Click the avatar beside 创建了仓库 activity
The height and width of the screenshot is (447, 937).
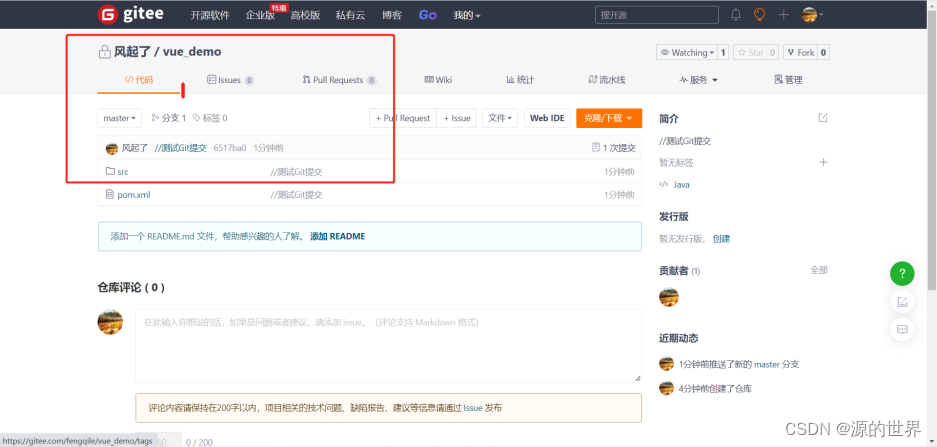[666, 388]
